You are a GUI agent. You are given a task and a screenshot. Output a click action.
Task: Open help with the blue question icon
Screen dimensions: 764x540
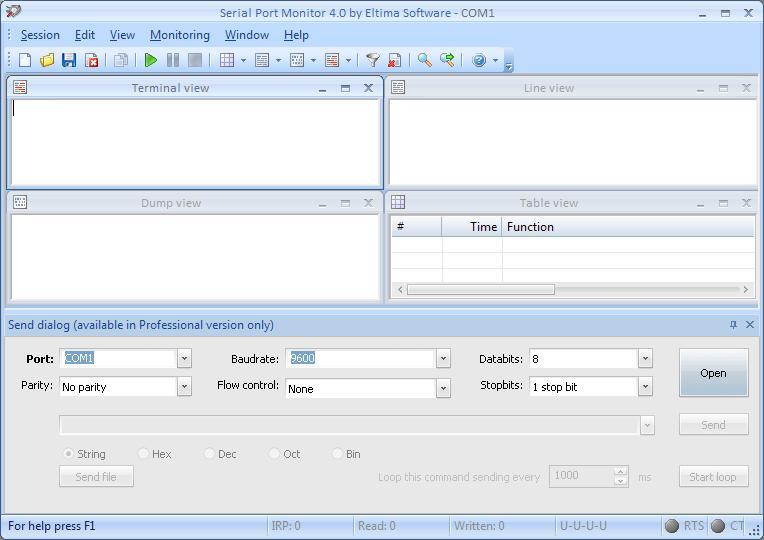(479, 60)
